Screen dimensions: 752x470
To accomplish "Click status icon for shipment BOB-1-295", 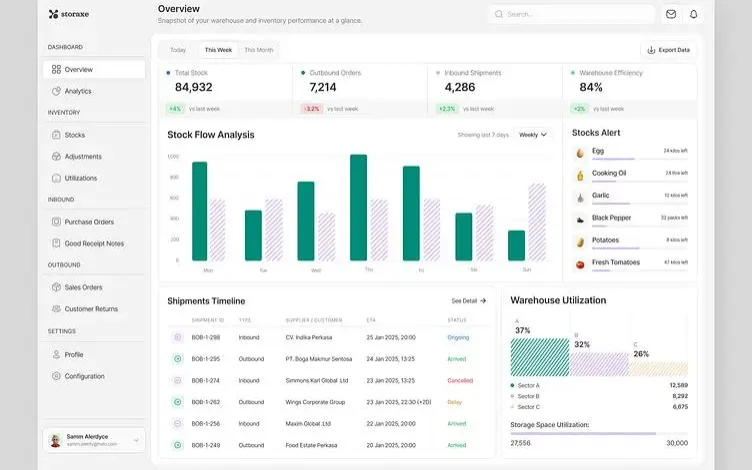I will [177, 359].
